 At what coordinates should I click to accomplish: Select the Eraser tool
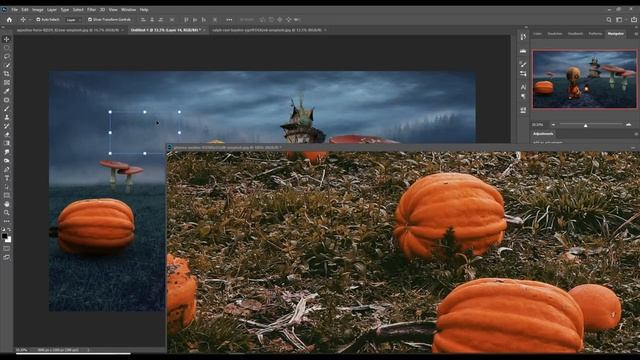7,134
